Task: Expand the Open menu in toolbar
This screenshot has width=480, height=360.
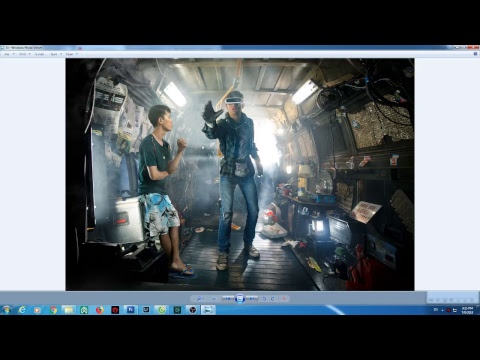Action: click(72, 54)
